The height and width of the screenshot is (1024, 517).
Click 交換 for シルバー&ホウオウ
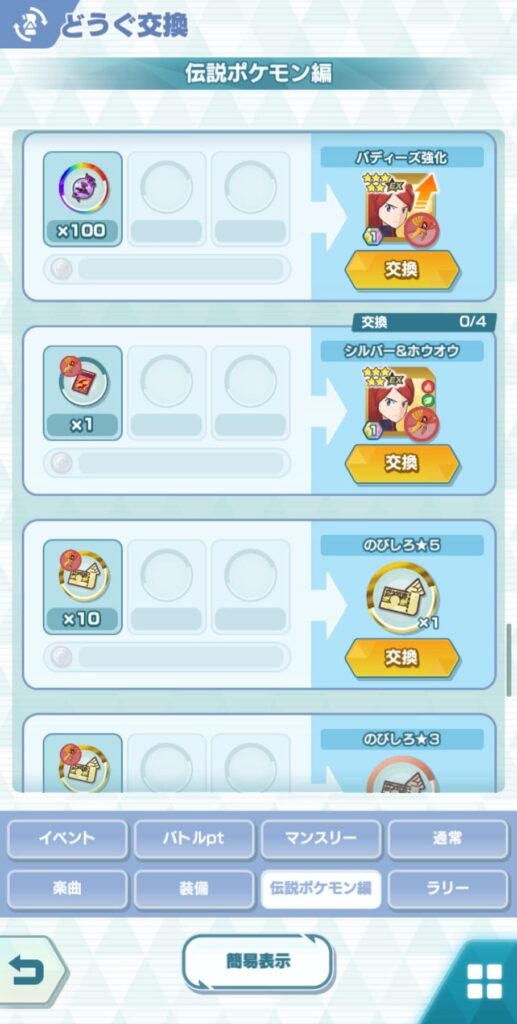point(401,464)
